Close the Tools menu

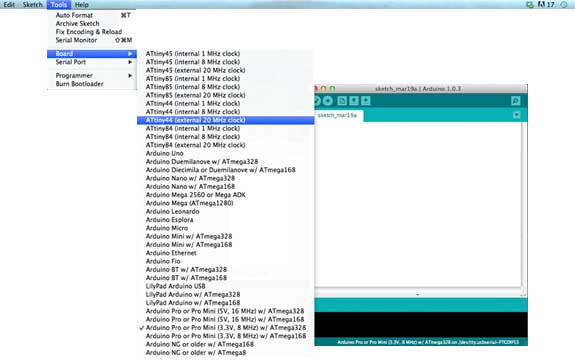coord(59,5)
